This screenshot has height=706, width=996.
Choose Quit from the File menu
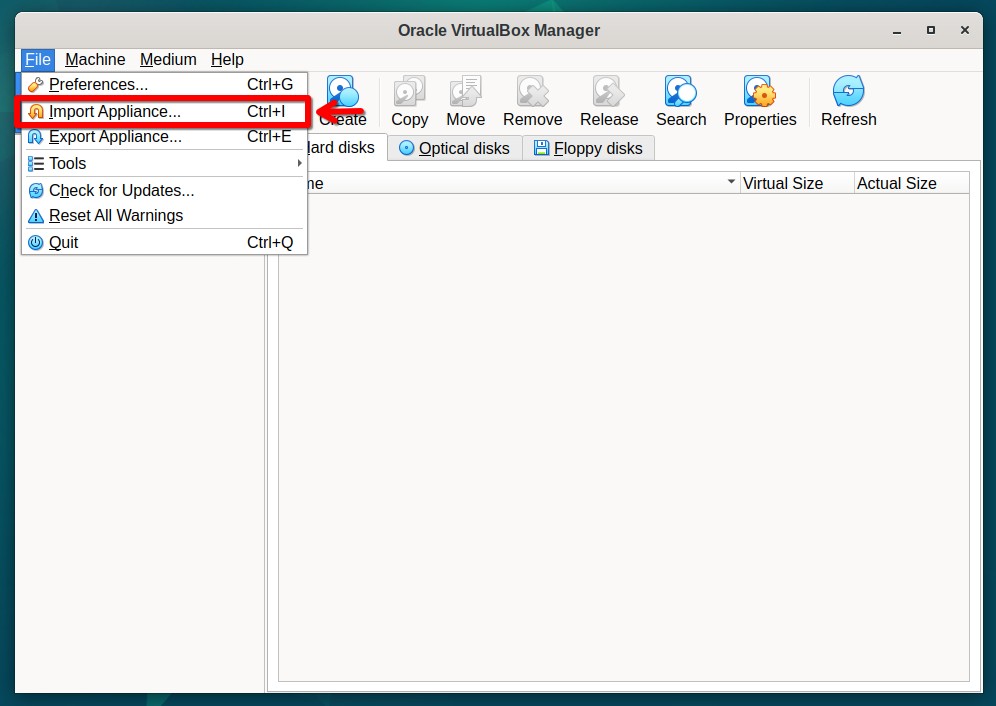point(164,243)
